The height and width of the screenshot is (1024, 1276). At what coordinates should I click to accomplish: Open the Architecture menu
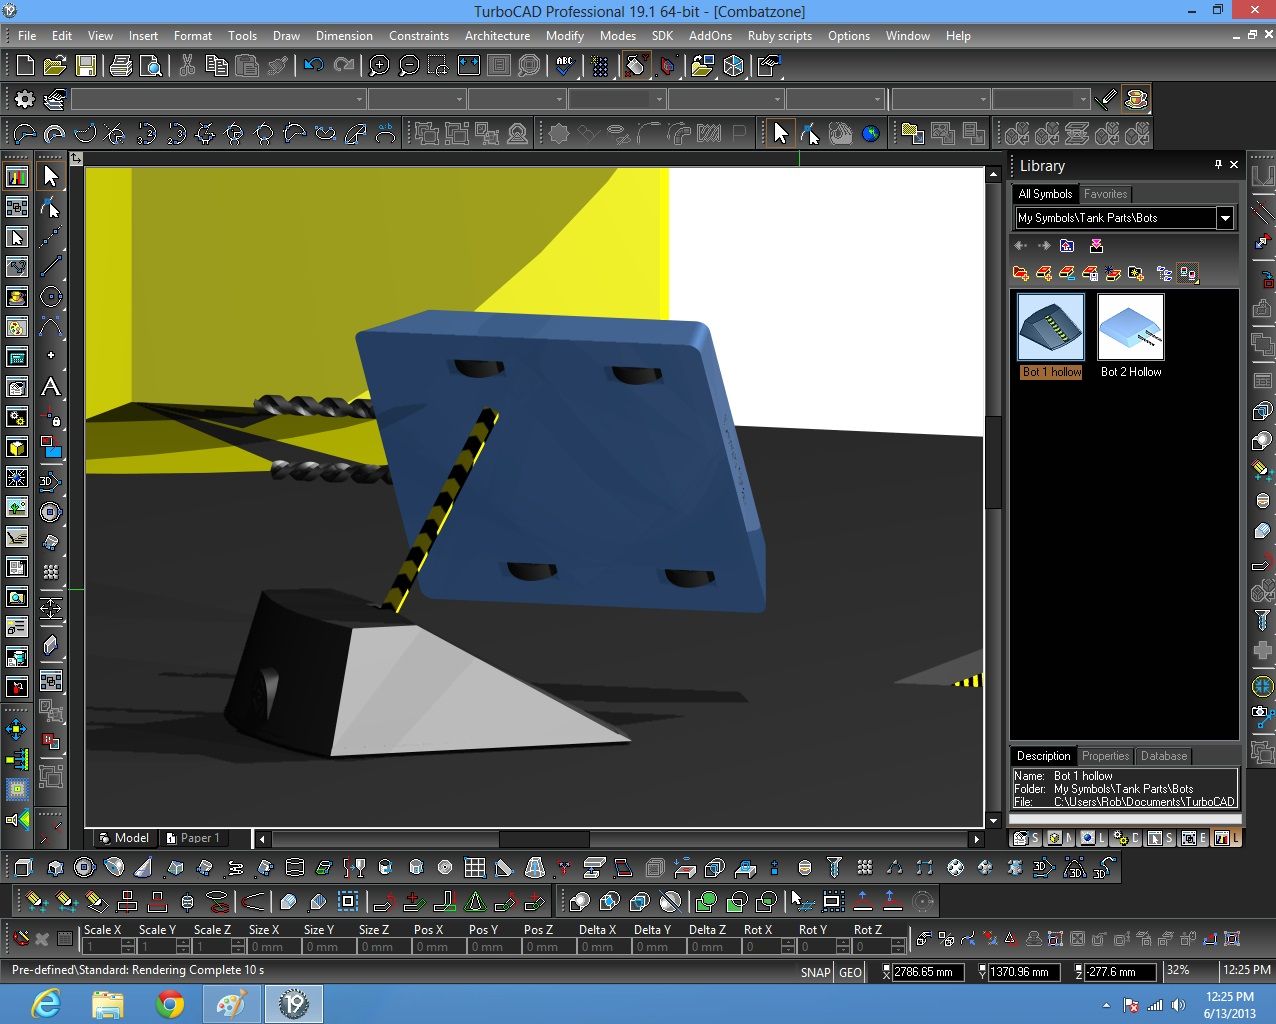click(497, 36)
